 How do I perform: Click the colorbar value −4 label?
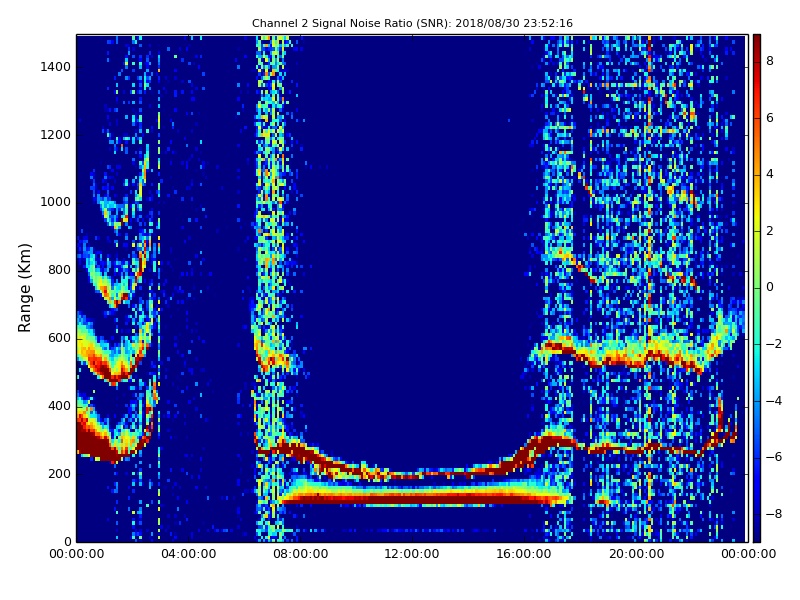[x=774, y=401]
